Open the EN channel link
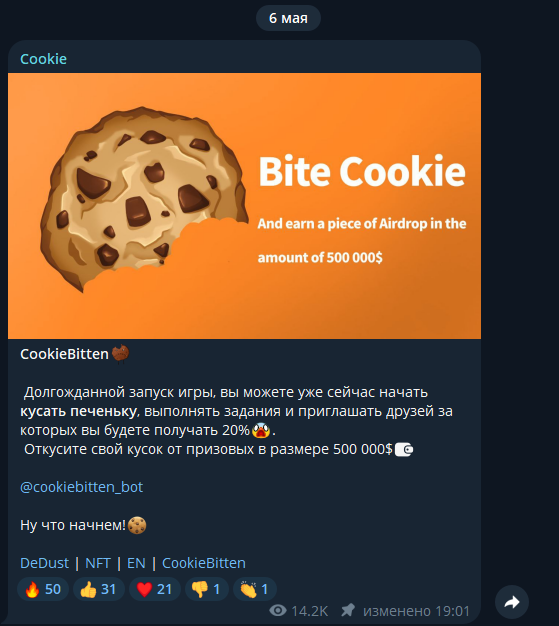The width and height of the screenshot is (559, 626). coord(136,563)
